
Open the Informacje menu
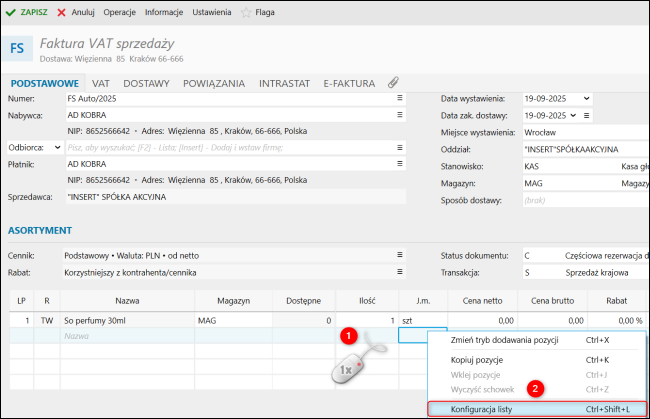pos(164,12)
